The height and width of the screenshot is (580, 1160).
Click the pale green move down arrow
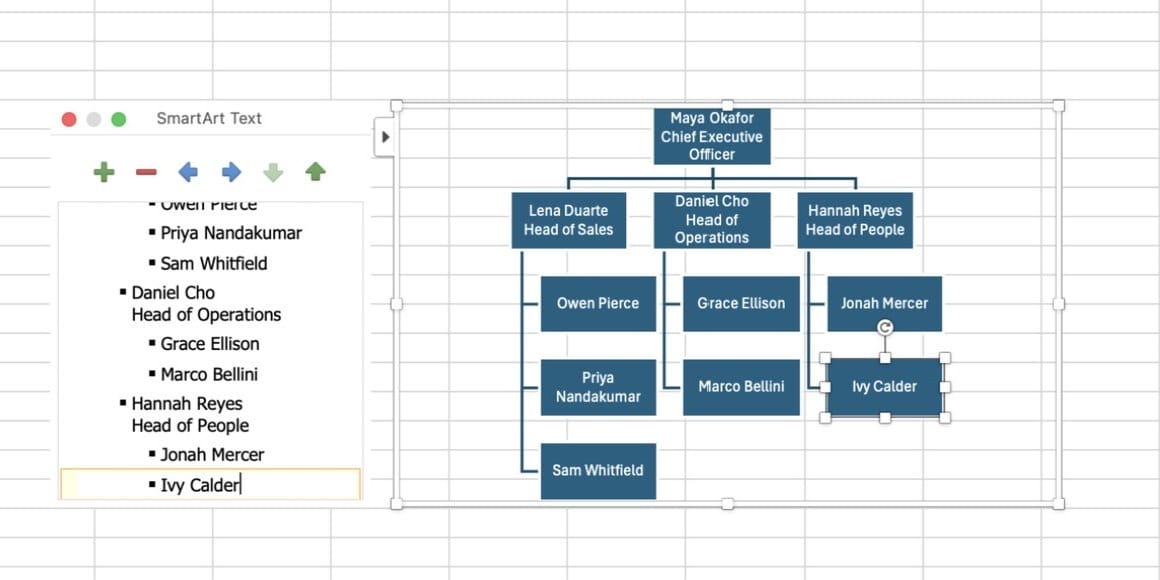click(273, 172)
